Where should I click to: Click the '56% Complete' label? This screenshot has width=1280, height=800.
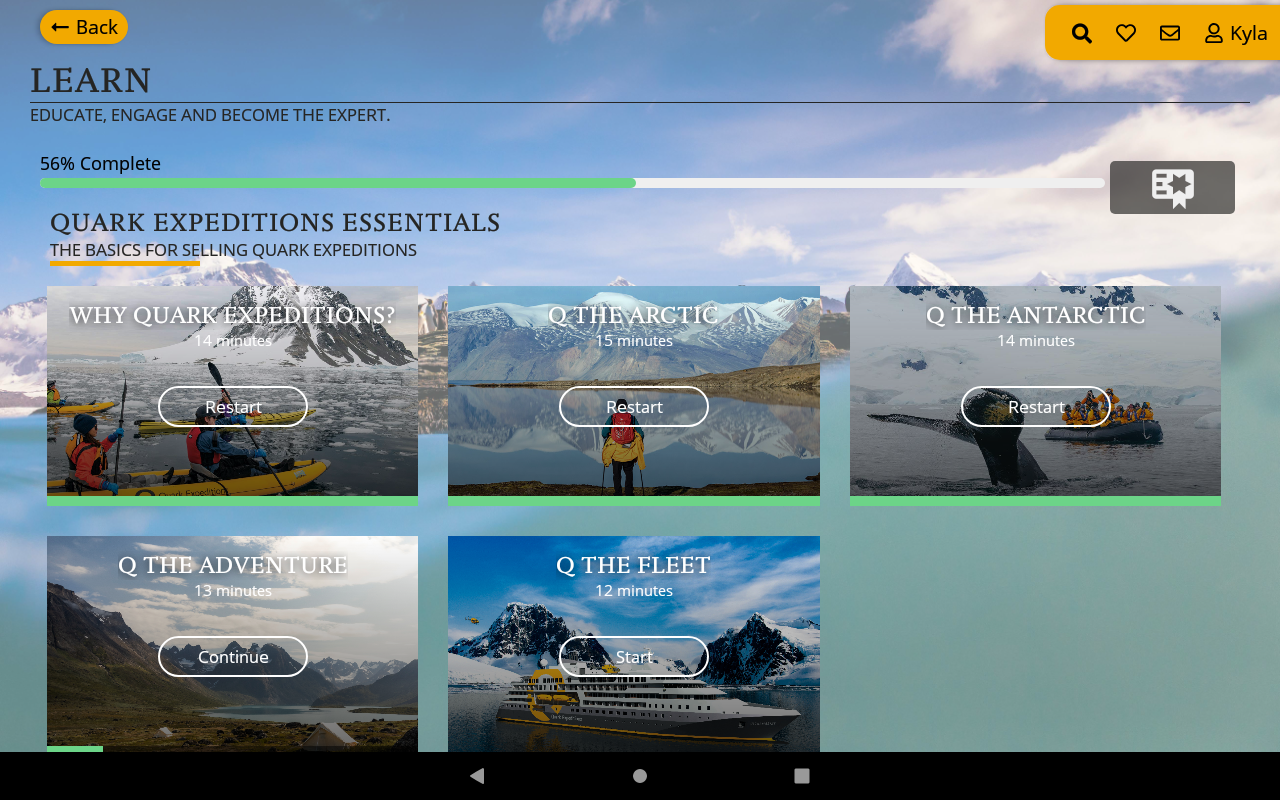(100, 163)
